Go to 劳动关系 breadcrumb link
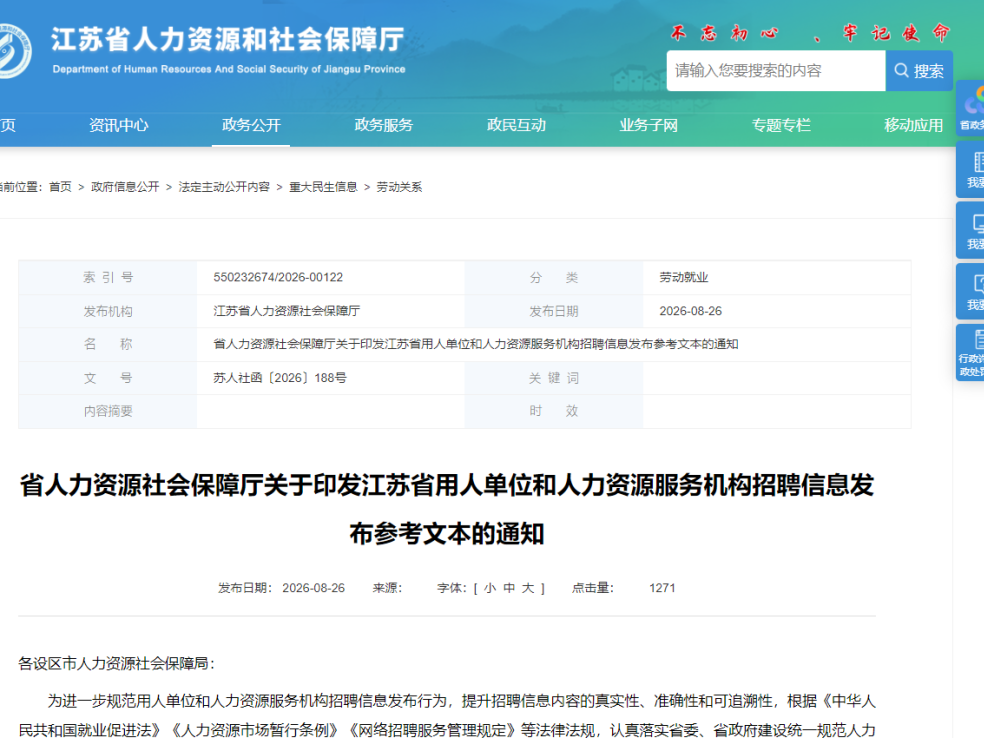 click(399, 187)
